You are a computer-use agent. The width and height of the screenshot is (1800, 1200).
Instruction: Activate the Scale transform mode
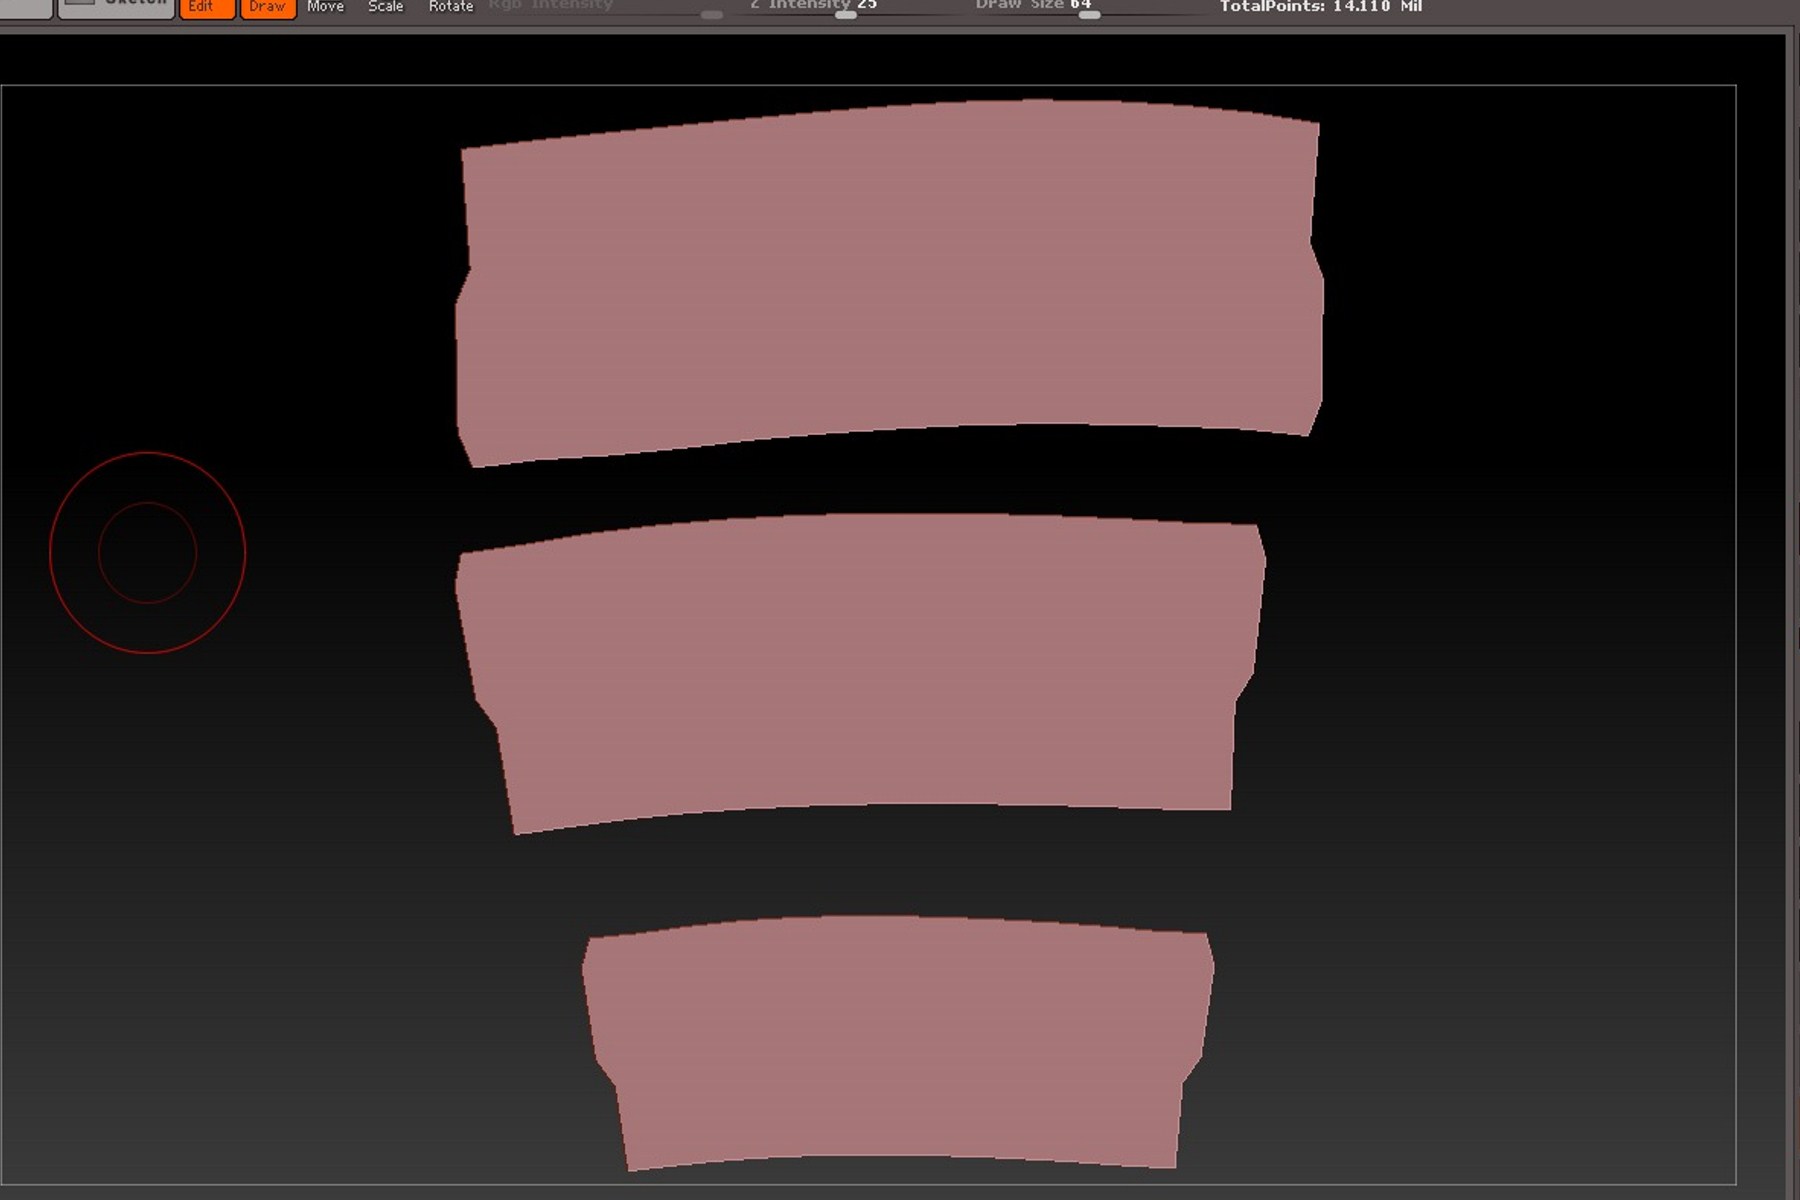coord(386,7)
